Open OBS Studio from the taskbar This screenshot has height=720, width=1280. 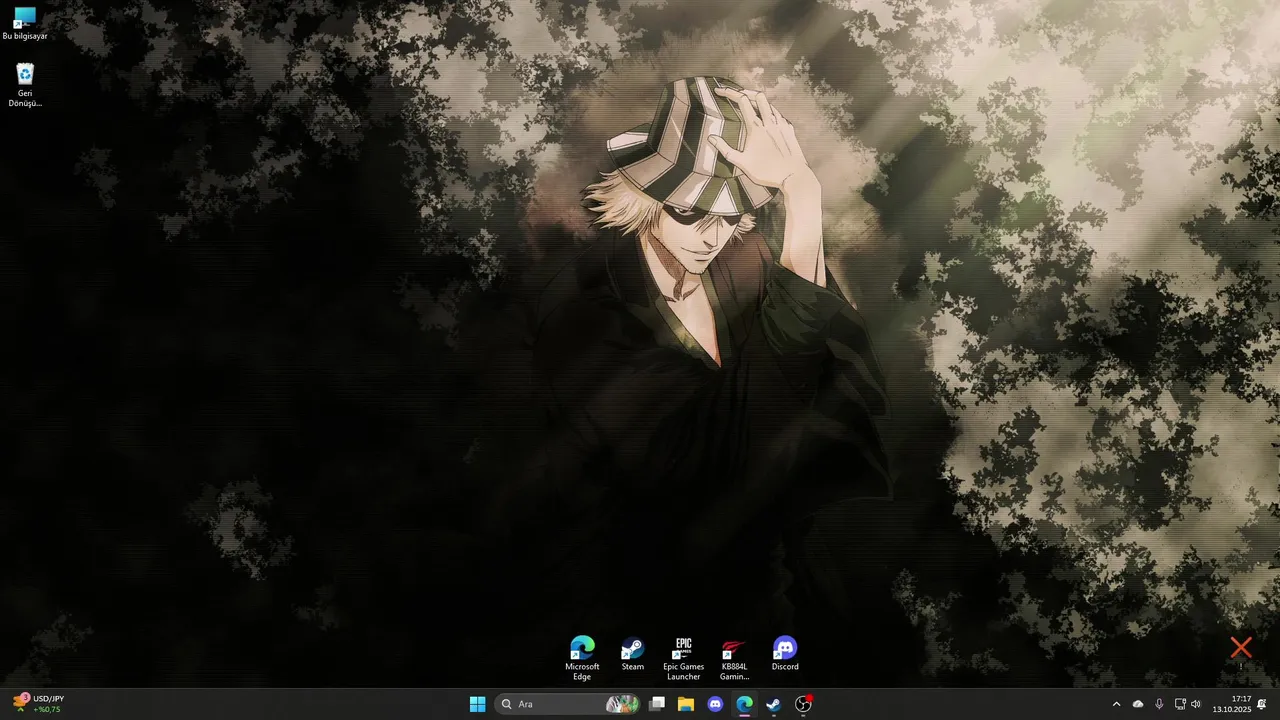[803, 704]
